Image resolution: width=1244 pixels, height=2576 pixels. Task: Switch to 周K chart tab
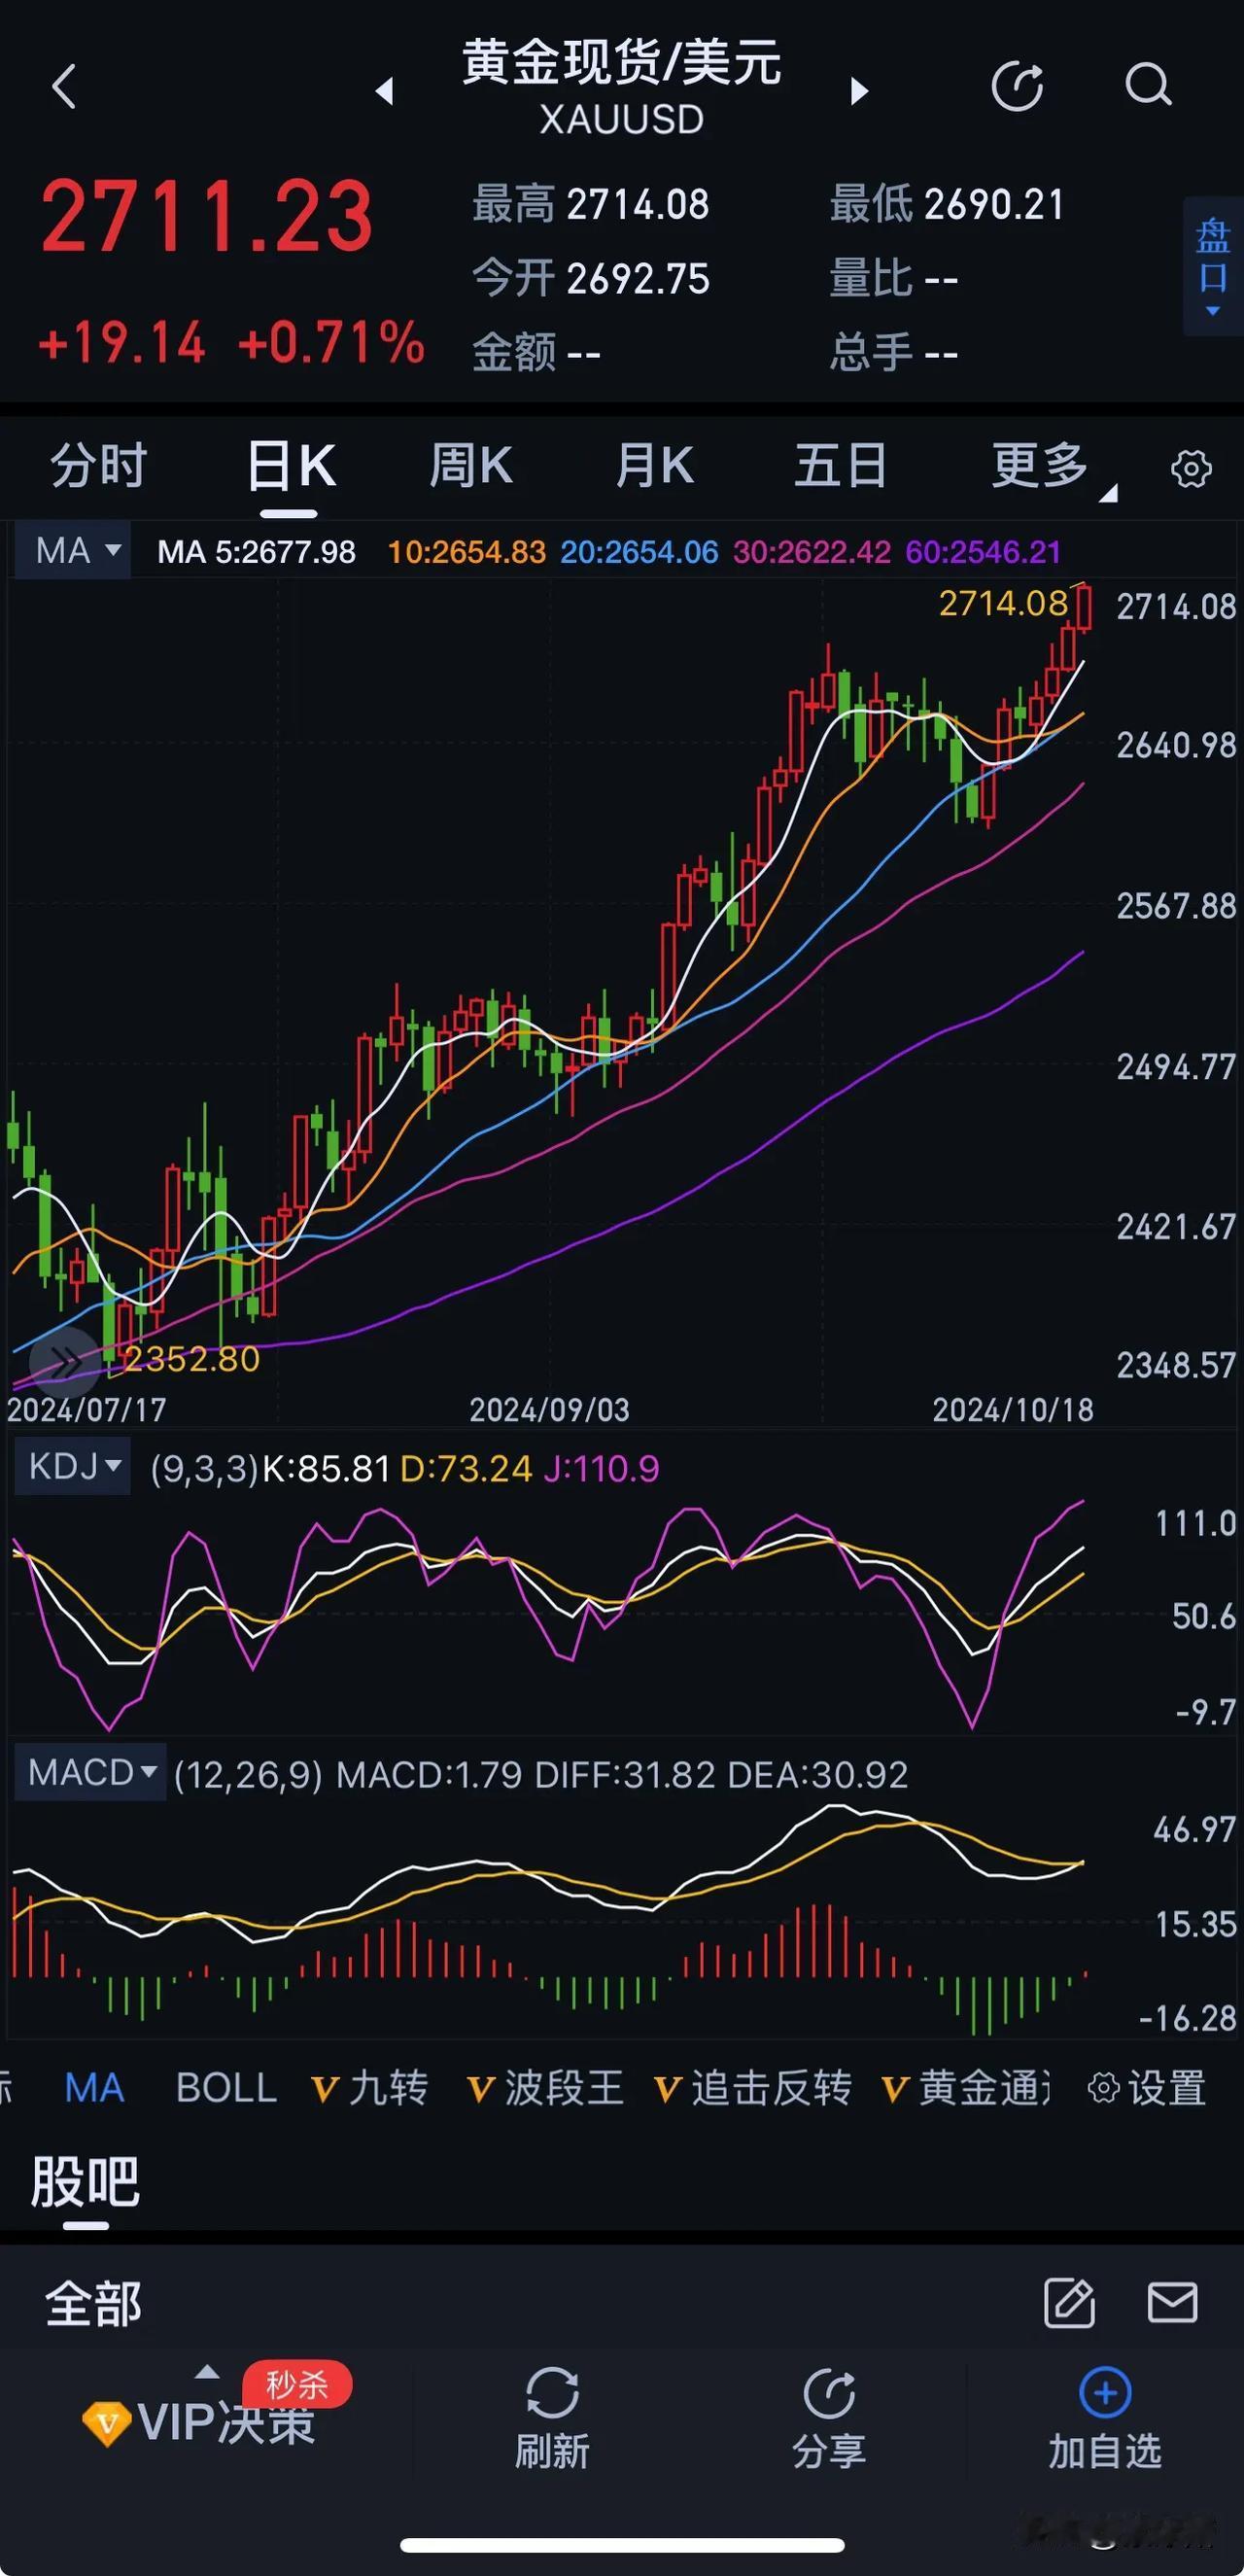470,465
